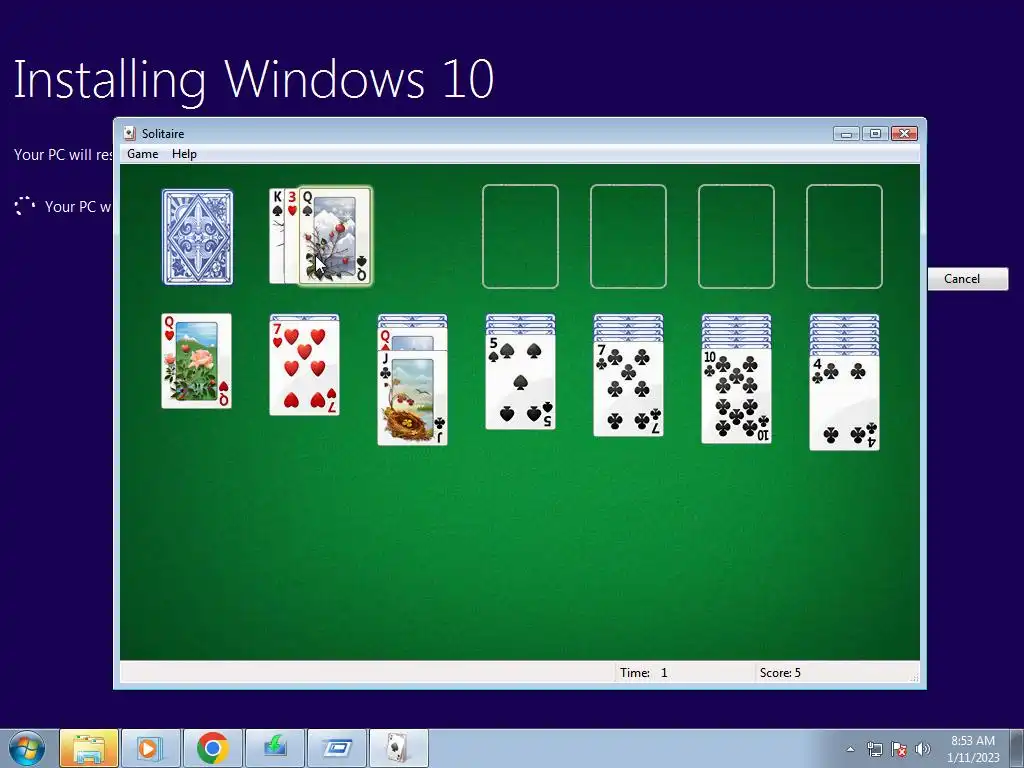Open the Action Center flag icon
1024x768 pixels.
899,749
